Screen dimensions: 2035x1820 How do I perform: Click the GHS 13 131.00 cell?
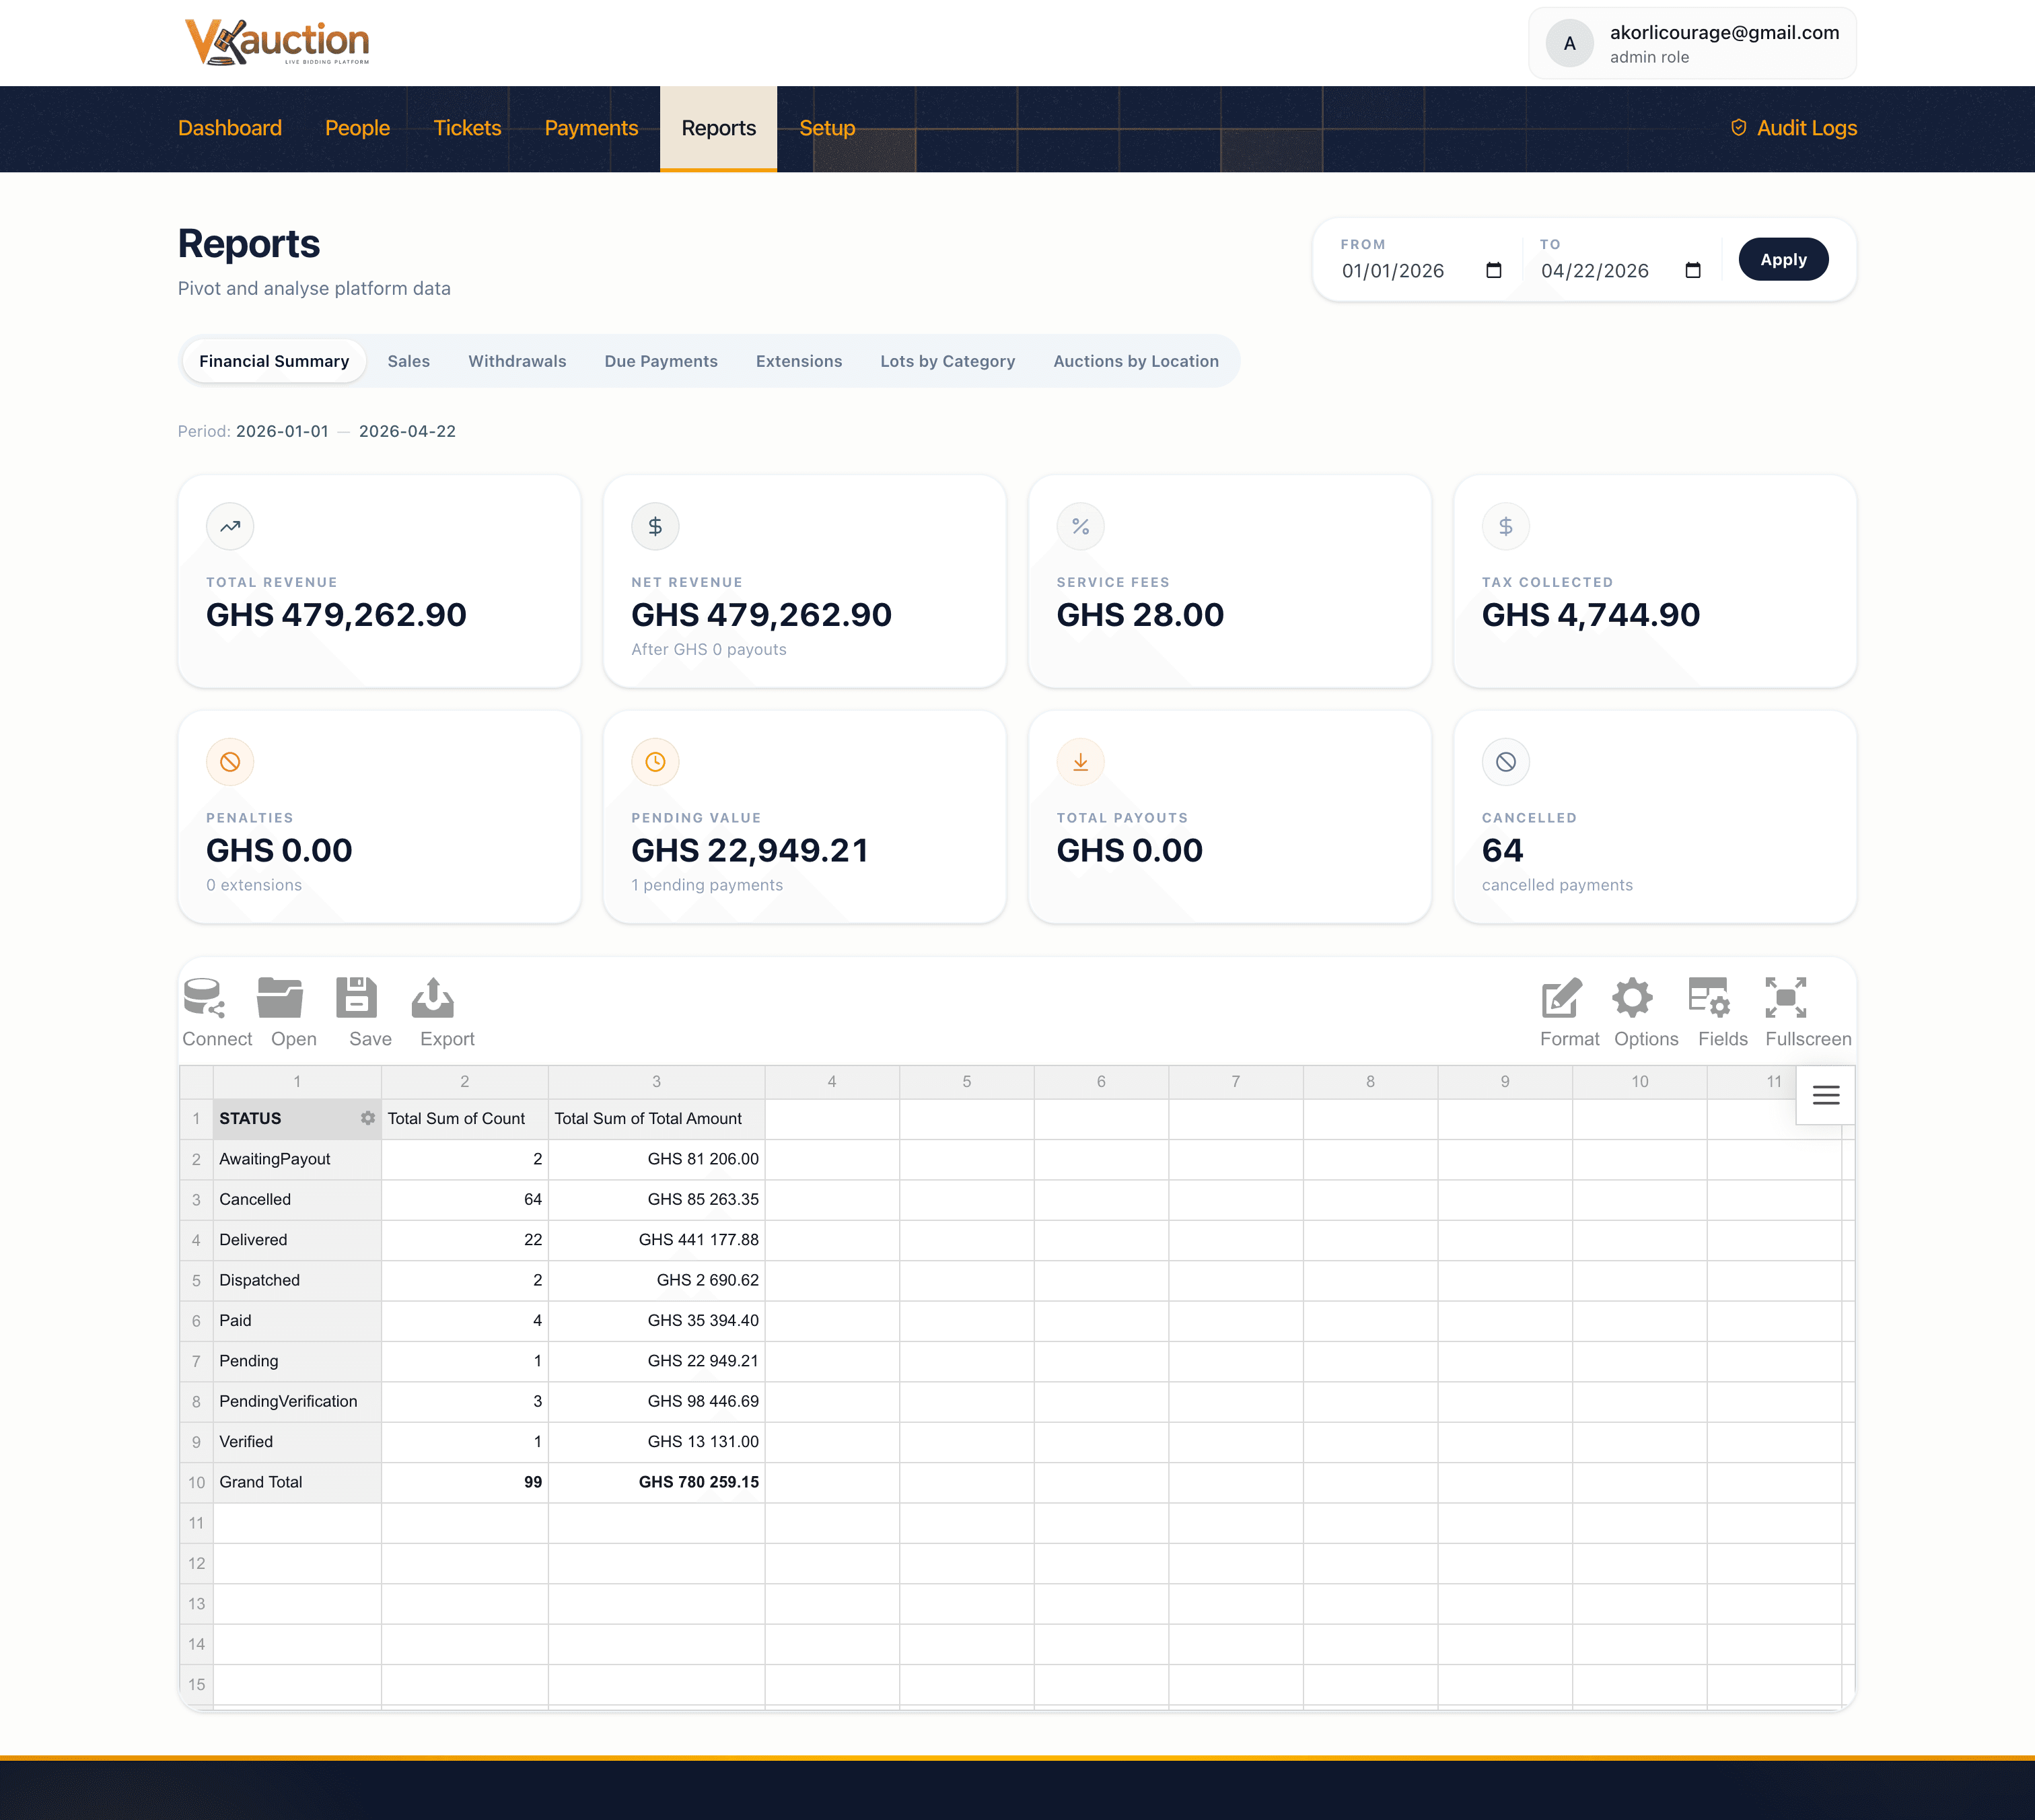[x=657, y=1442]
